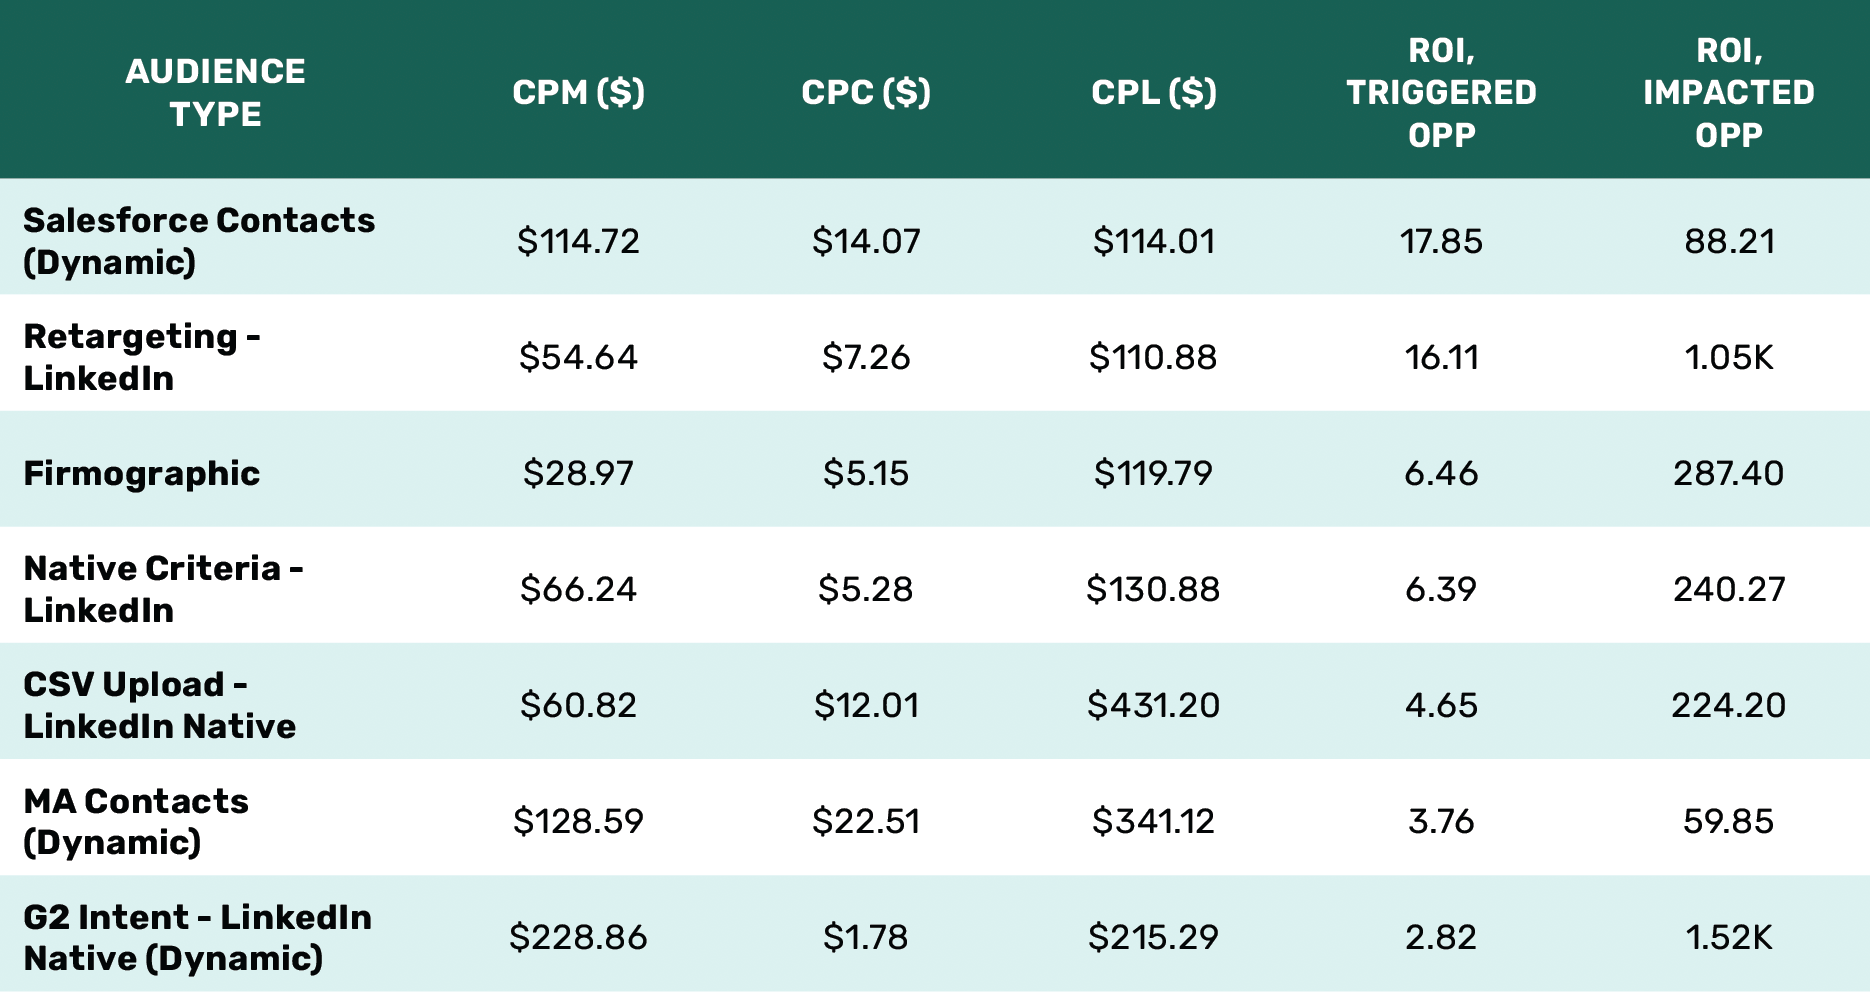Screen dimensions: 1870x994
Task: Click the 17.85 triggered ROI value
Action: [x=1441, y=241]
